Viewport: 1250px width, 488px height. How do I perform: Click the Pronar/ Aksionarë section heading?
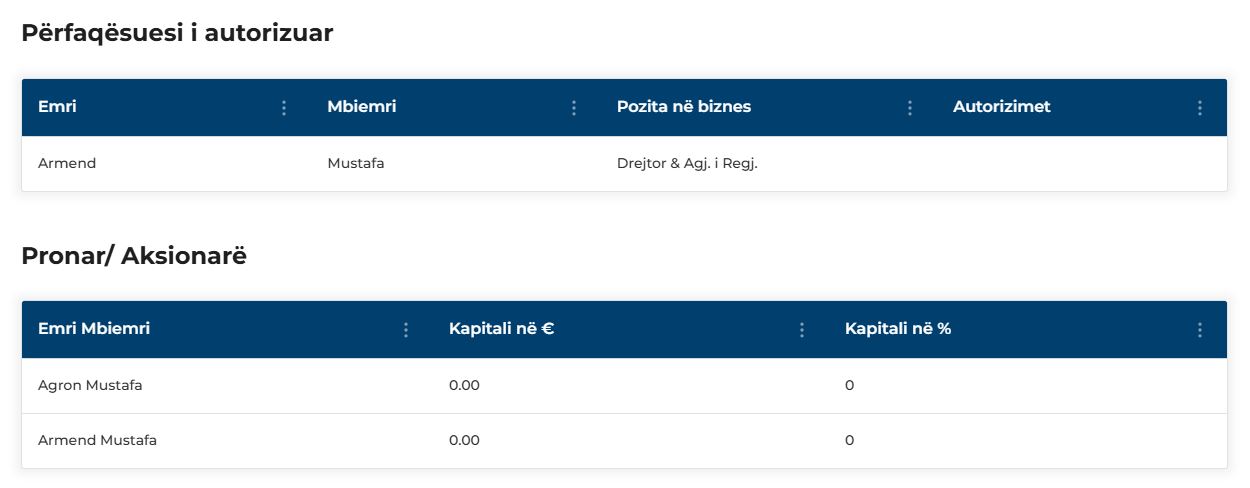point(134,256)
